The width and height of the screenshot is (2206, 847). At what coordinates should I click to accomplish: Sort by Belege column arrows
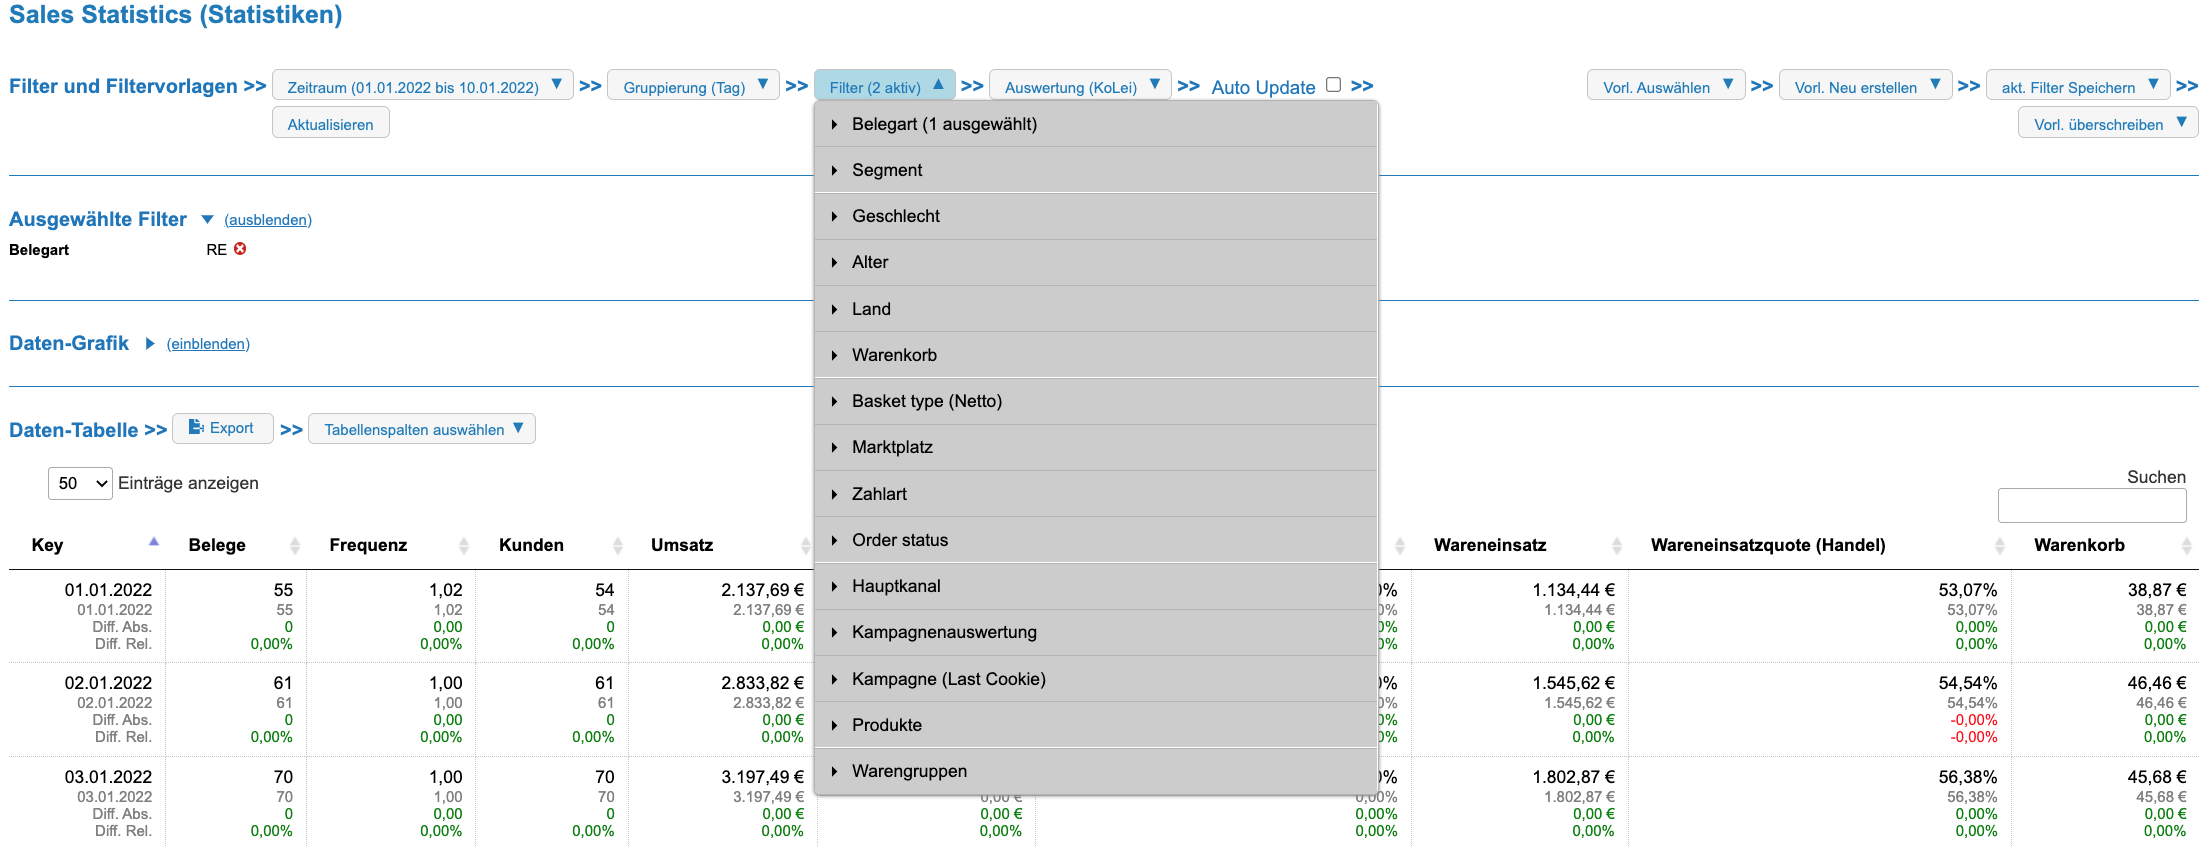pos(295,545)
